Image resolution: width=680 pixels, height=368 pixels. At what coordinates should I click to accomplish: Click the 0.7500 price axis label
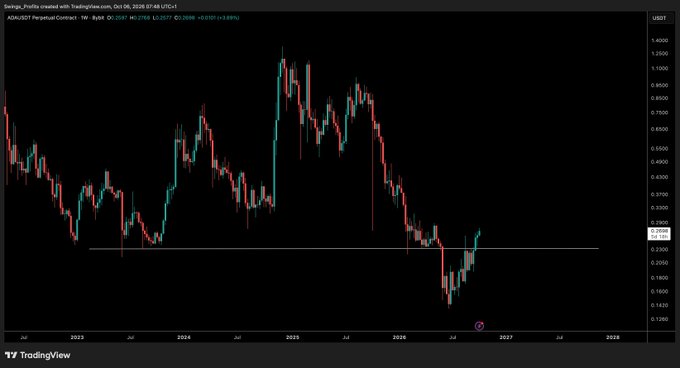pos(660,113)
